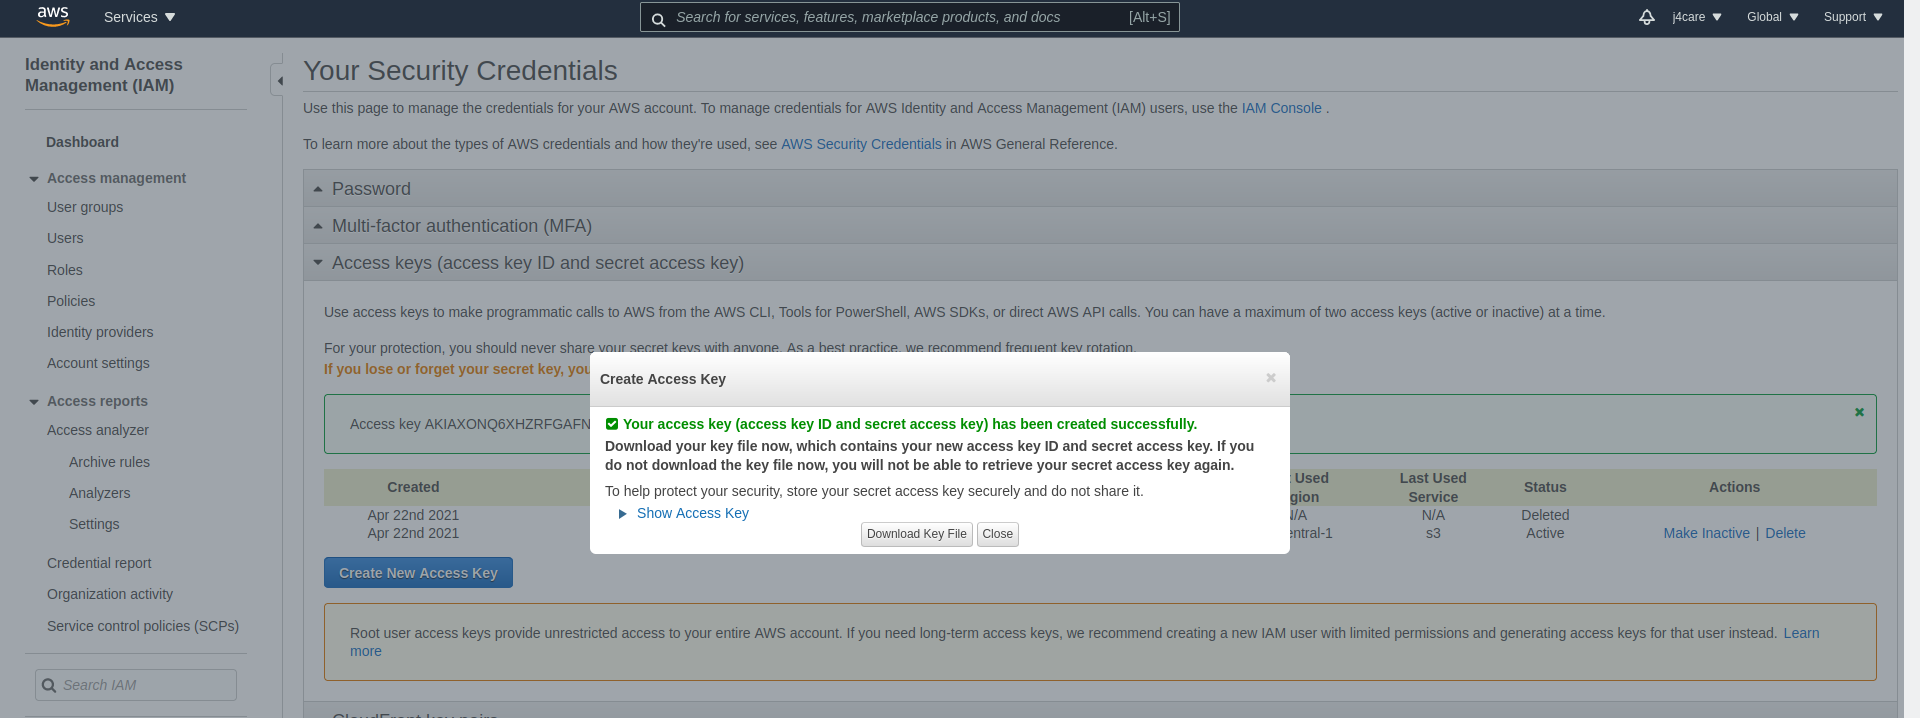Open Archive rules page

click(109, 462)
